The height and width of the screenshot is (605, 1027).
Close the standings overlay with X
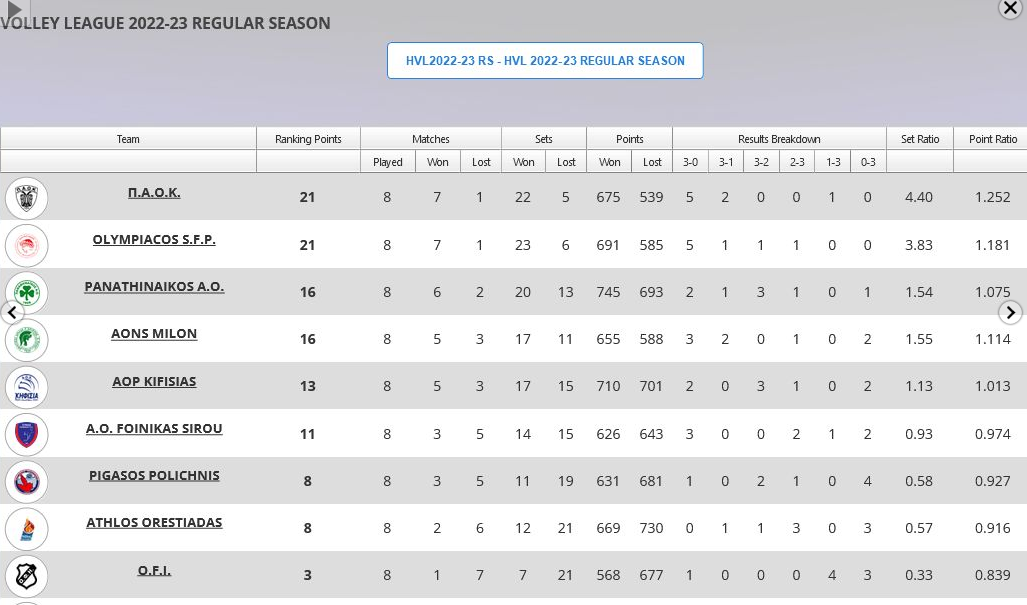(x=1010, y=9)
